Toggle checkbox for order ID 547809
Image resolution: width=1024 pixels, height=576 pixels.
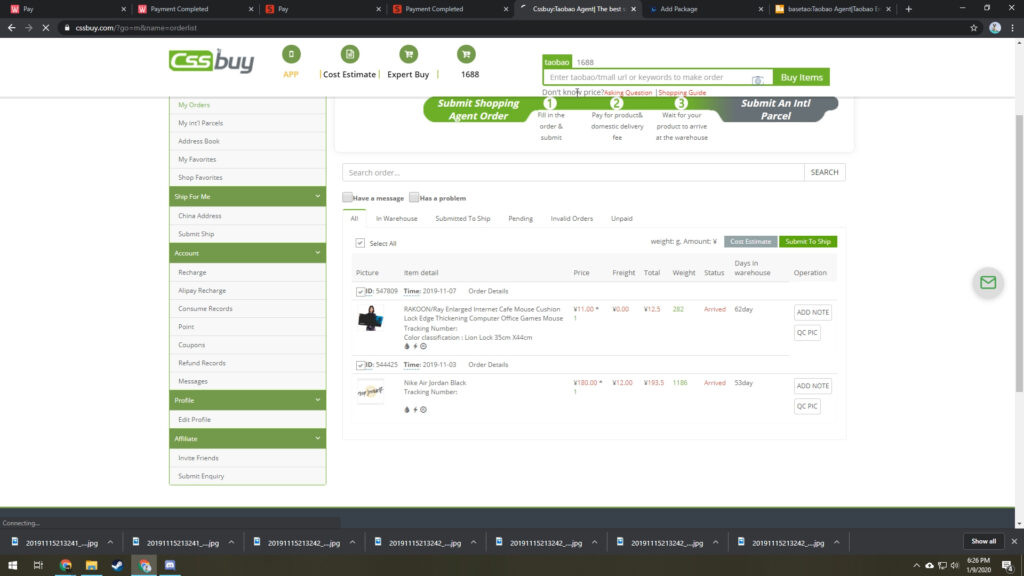coord(360,291)
